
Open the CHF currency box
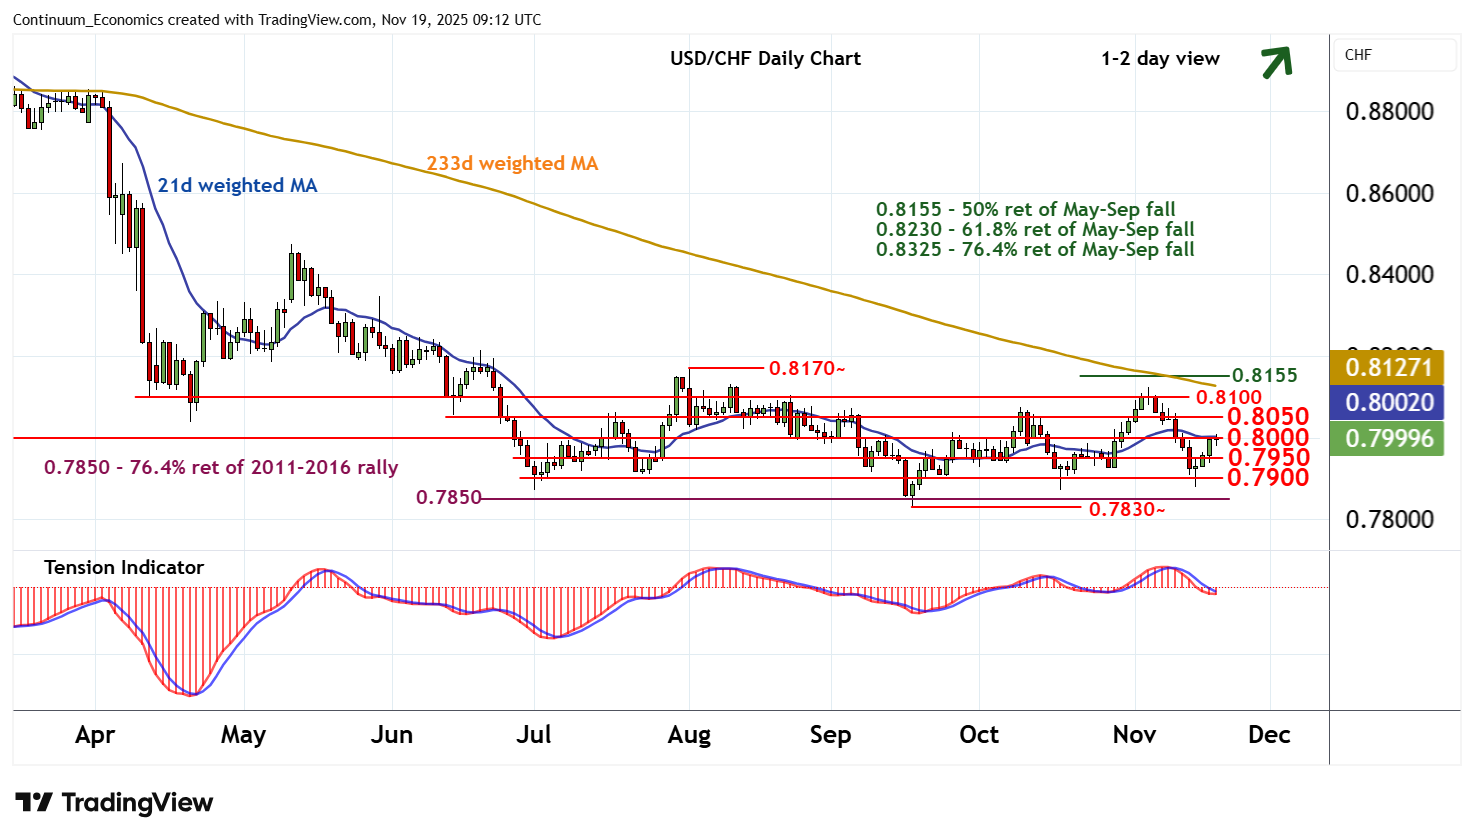click(x=1394, y=55)
